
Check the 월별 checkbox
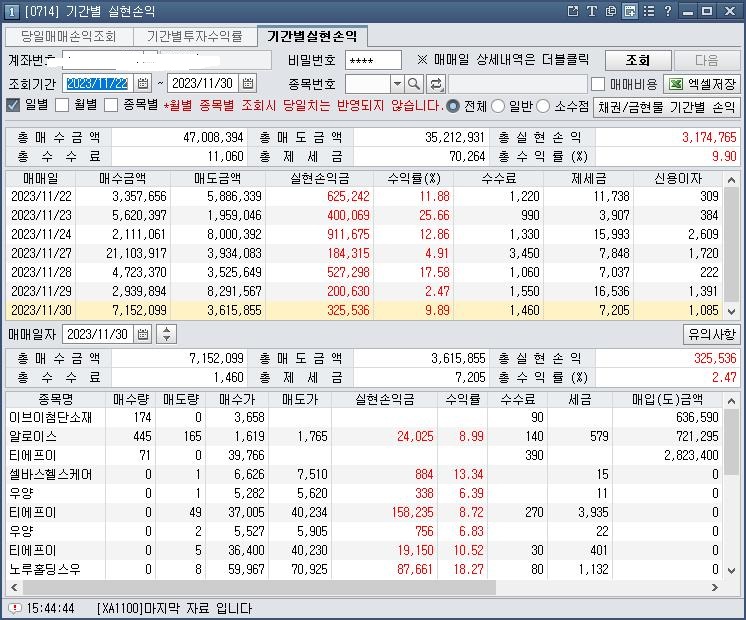pos(62,105)
